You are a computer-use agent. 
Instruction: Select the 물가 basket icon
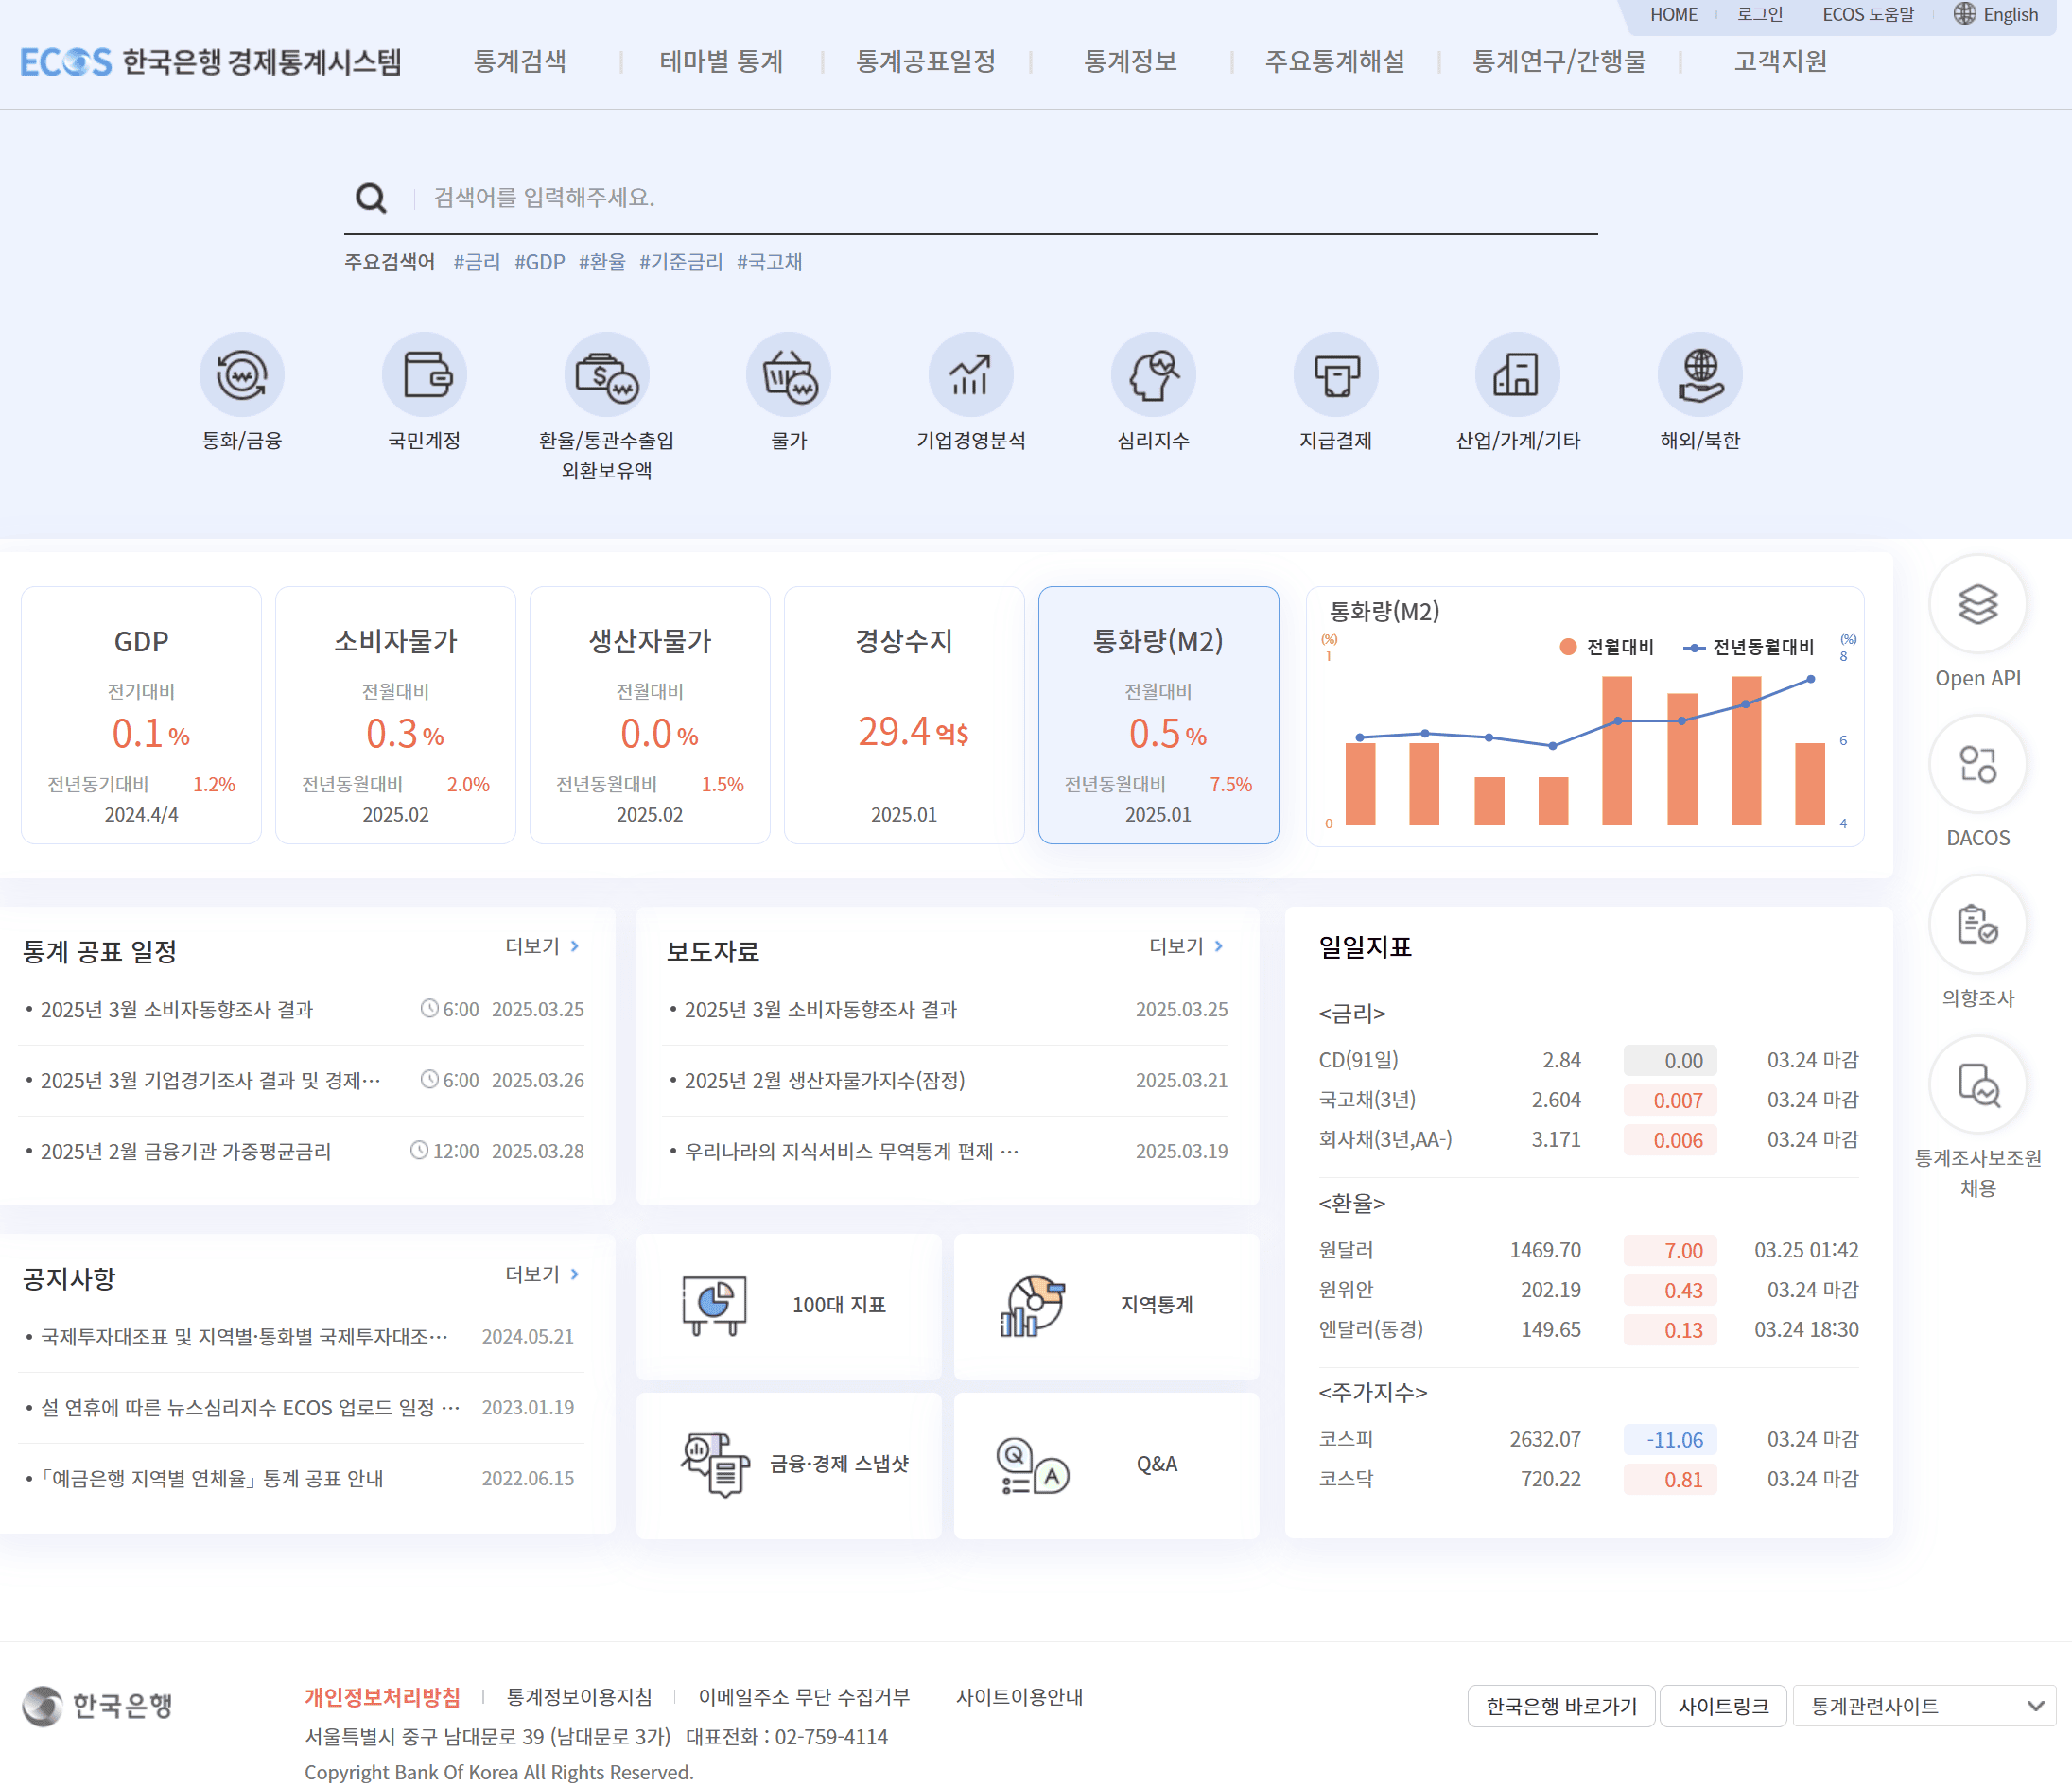tap(788, 375)
